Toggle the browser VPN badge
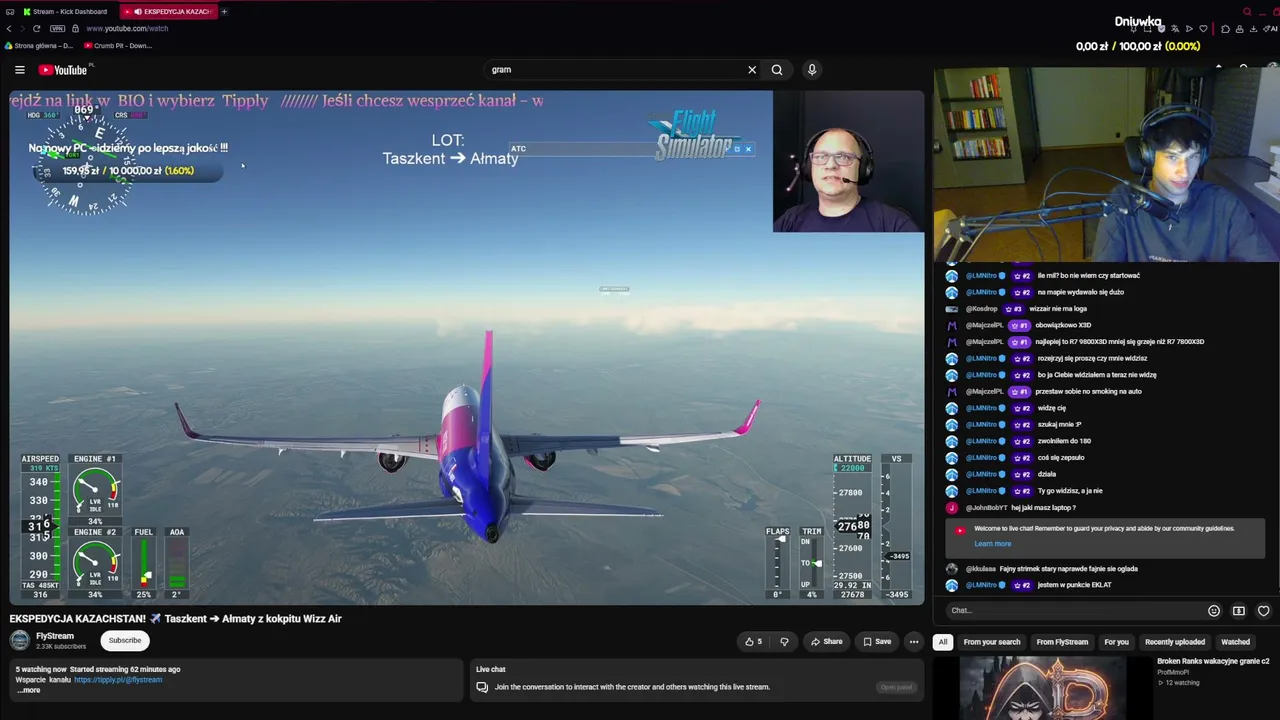 coord(57,29)
